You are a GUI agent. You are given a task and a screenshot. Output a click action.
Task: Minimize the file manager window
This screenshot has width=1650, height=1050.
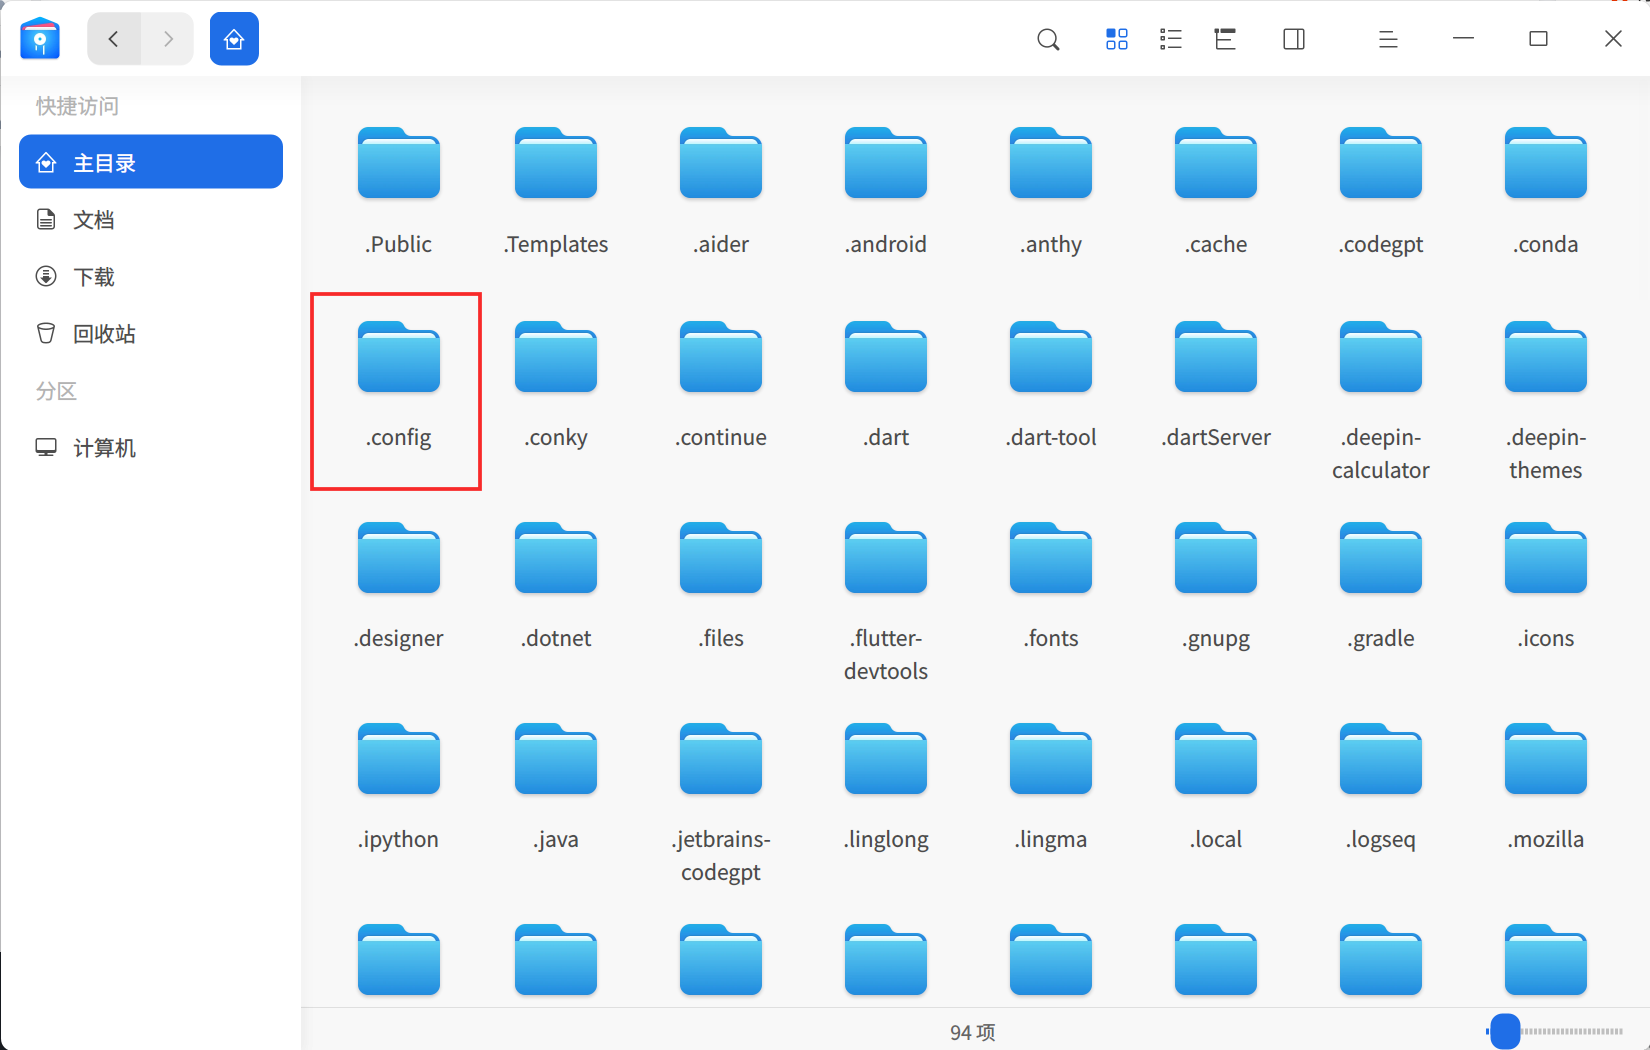1464,39
